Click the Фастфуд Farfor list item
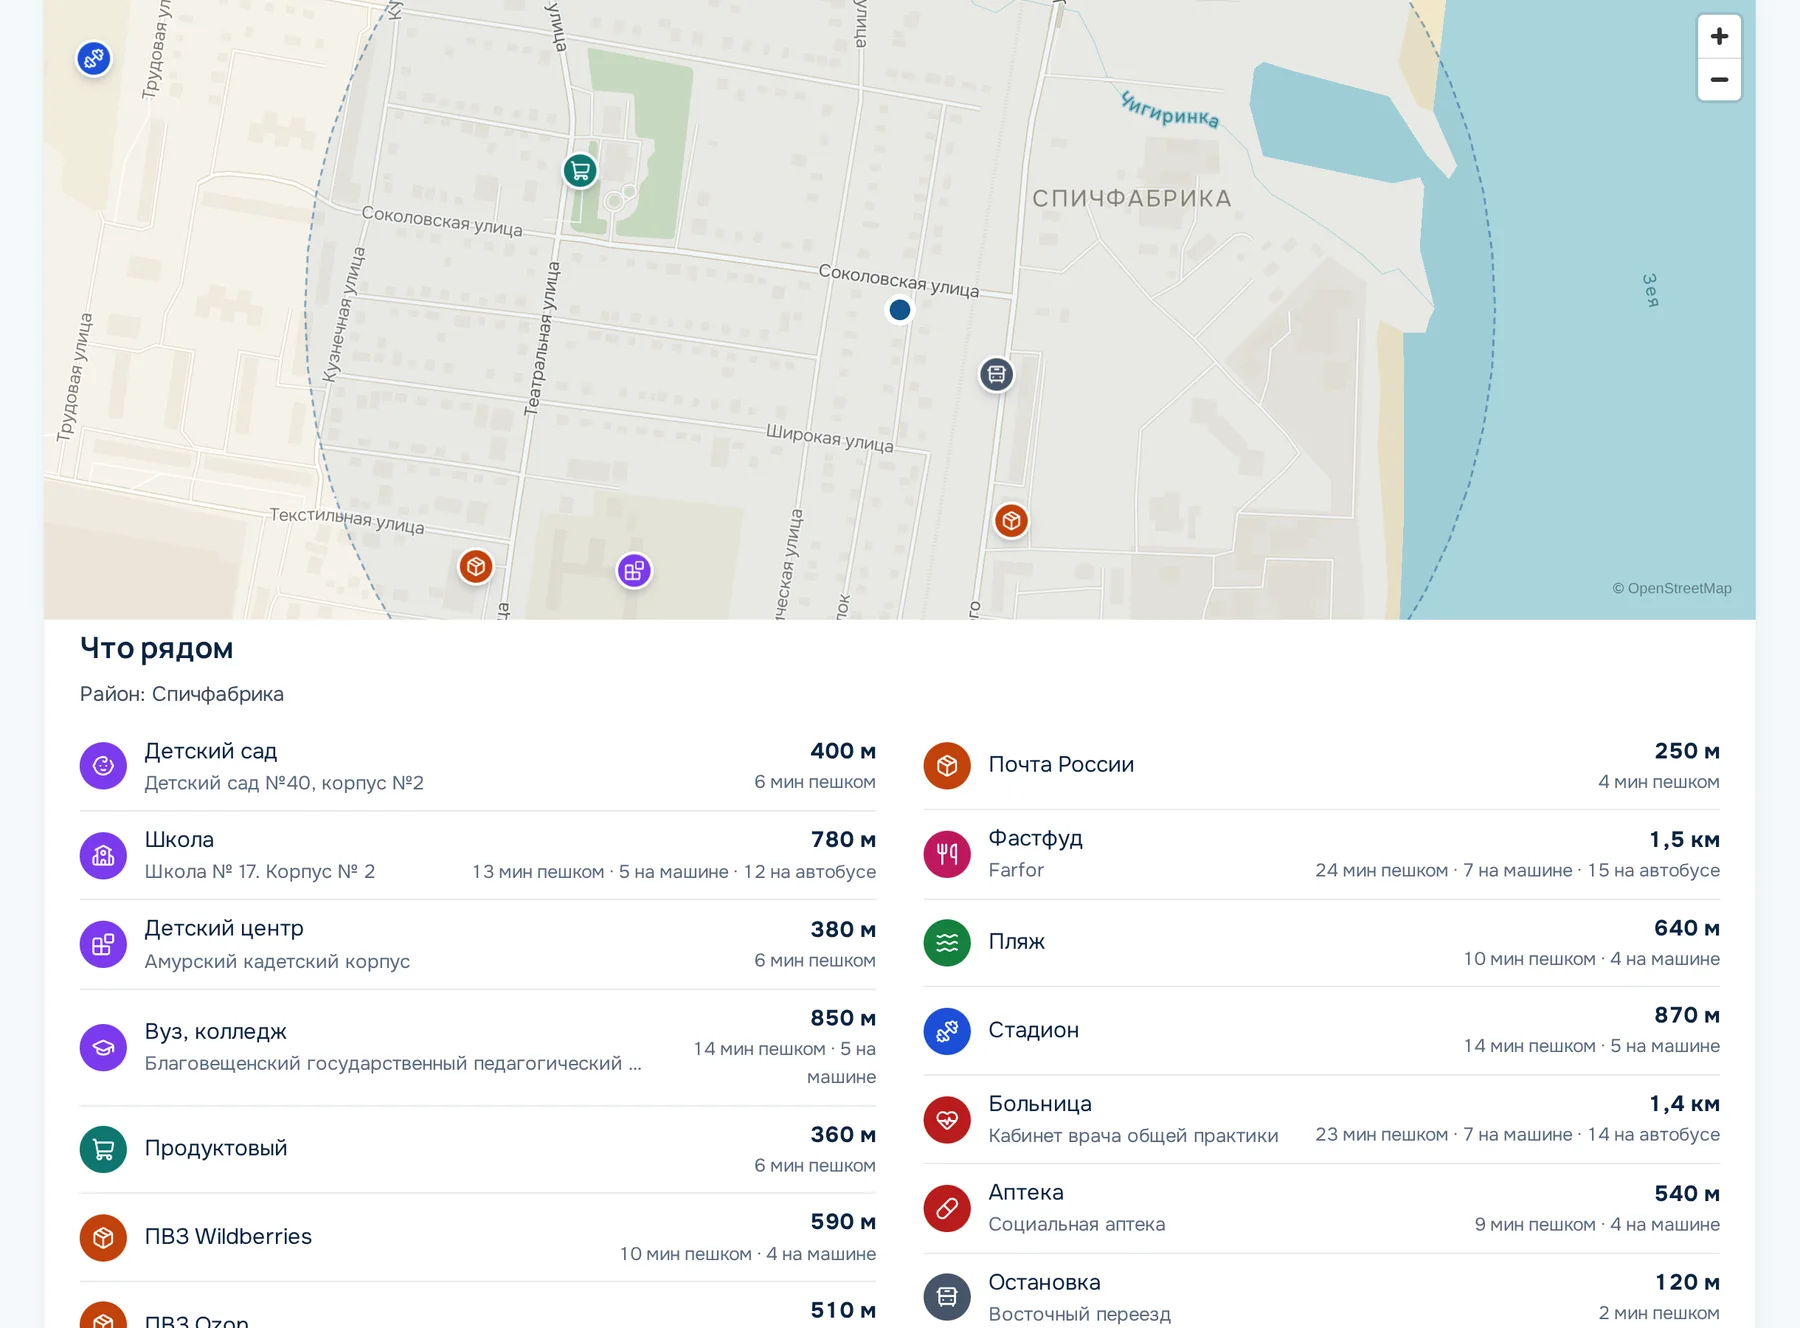This screenshot has width=1800, height=1328. click(x=1322, y=854)
